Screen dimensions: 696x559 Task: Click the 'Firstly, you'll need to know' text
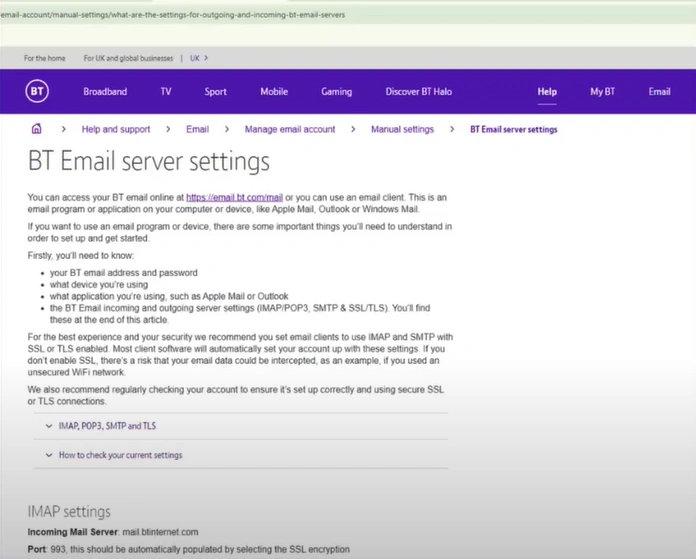(x=81, y=256)
